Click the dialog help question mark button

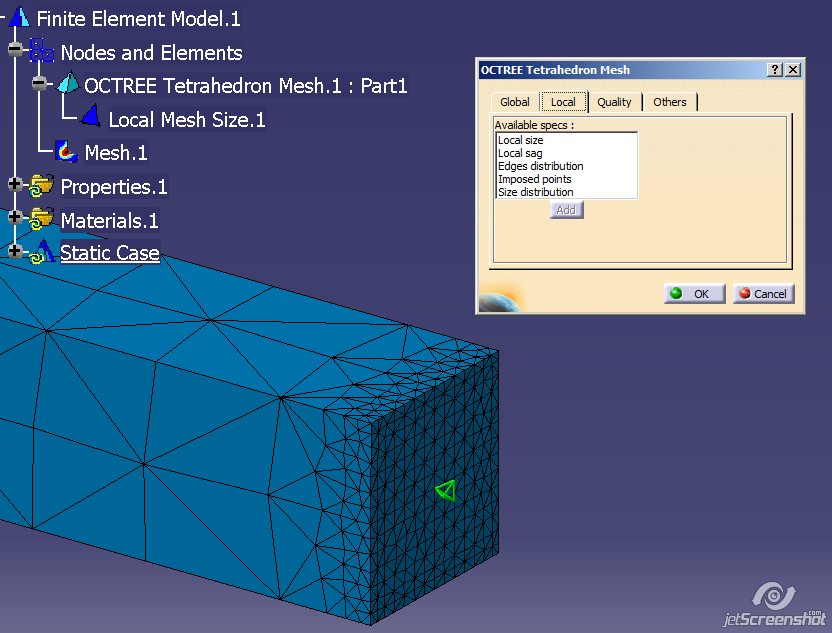(x=775, y=70)
